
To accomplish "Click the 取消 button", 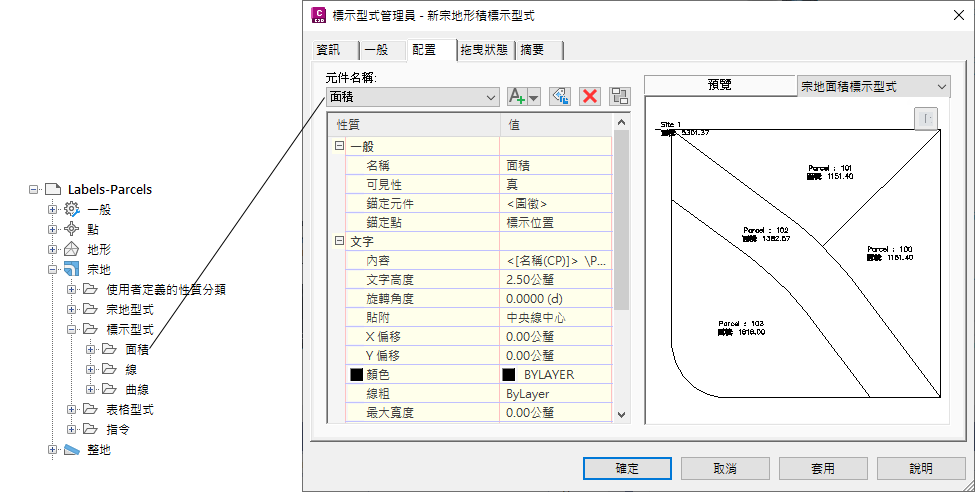I will [725, 468].
